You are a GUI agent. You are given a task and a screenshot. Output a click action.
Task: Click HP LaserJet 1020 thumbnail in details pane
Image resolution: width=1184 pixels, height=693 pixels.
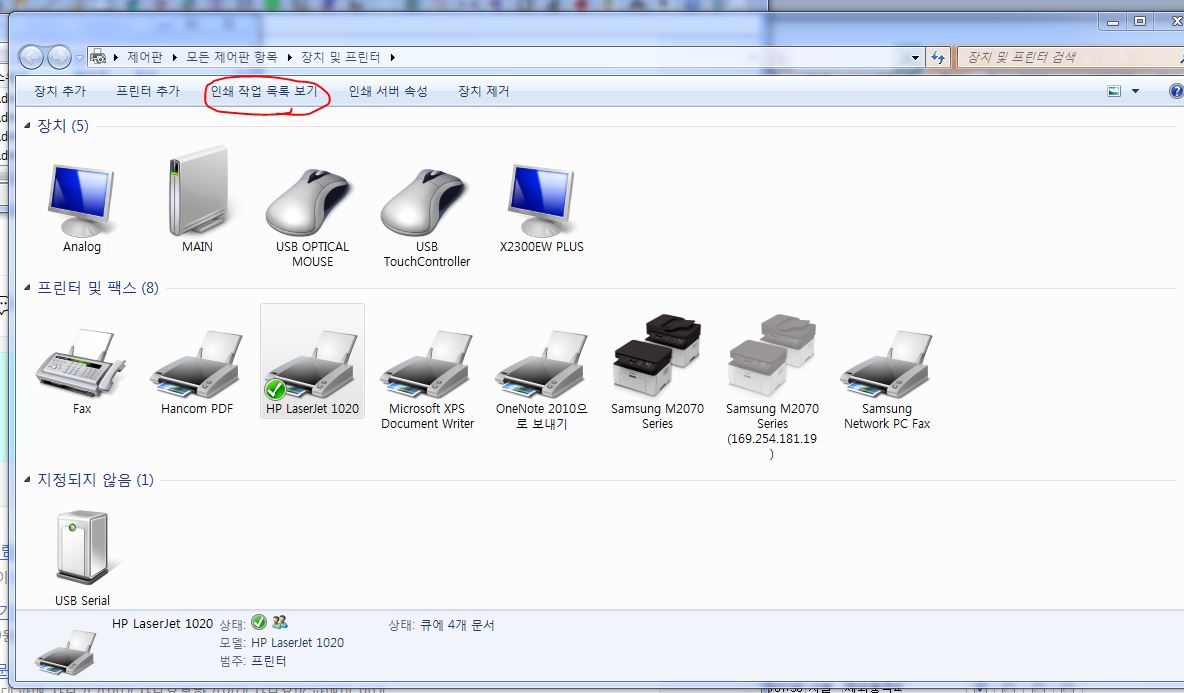coord(66,652)
